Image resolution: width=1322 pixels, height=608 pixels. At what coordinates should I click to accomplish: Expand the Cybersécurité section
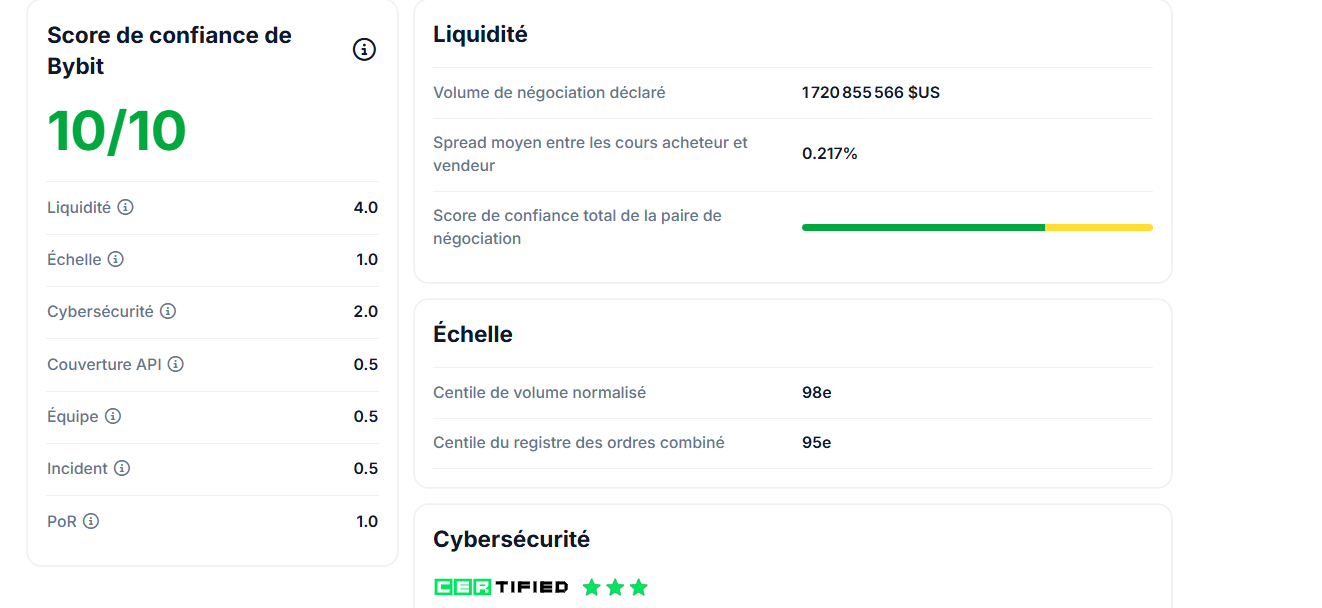coord(510,539)
